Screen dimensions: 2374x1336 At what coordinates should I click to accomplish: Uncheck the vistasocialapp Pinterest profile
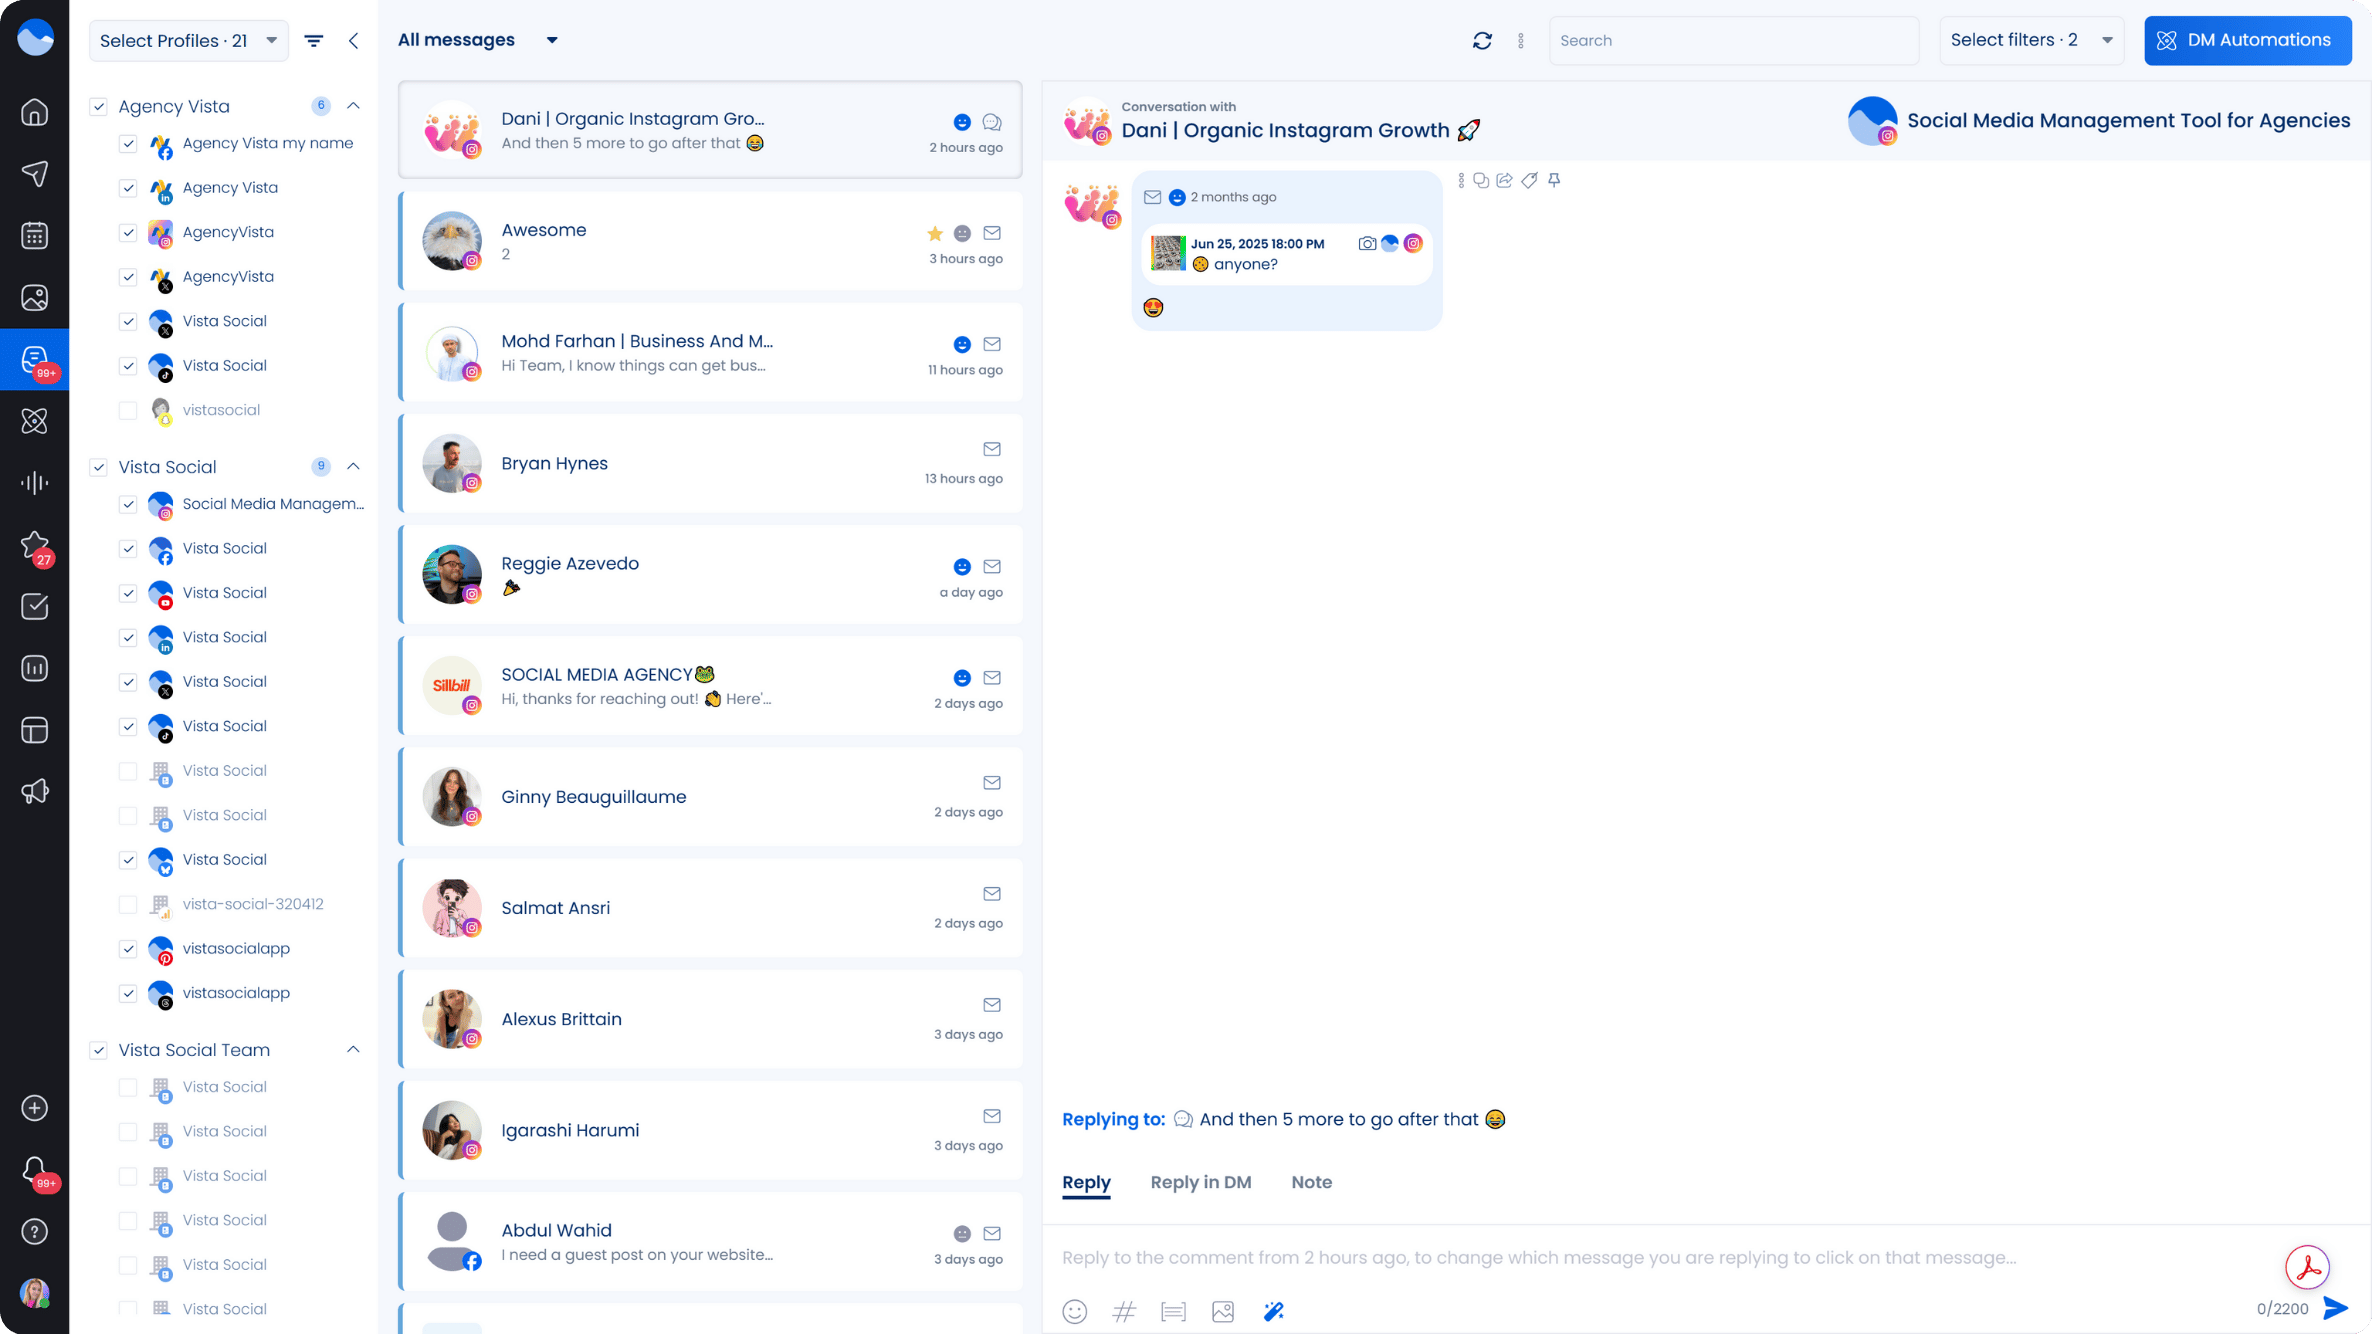(128, 949)
